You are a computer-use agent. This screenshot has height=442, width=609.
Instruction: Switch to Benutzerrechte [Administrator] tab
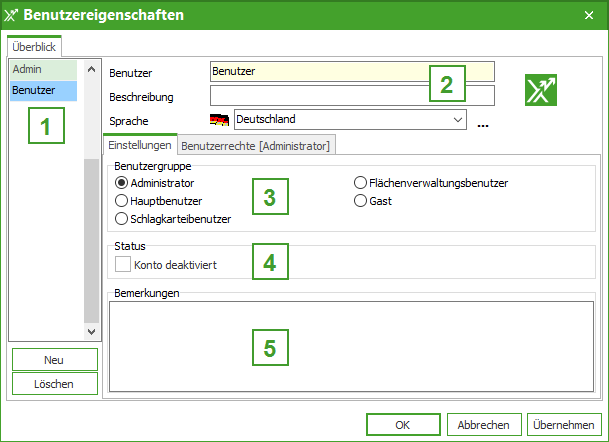255,146
